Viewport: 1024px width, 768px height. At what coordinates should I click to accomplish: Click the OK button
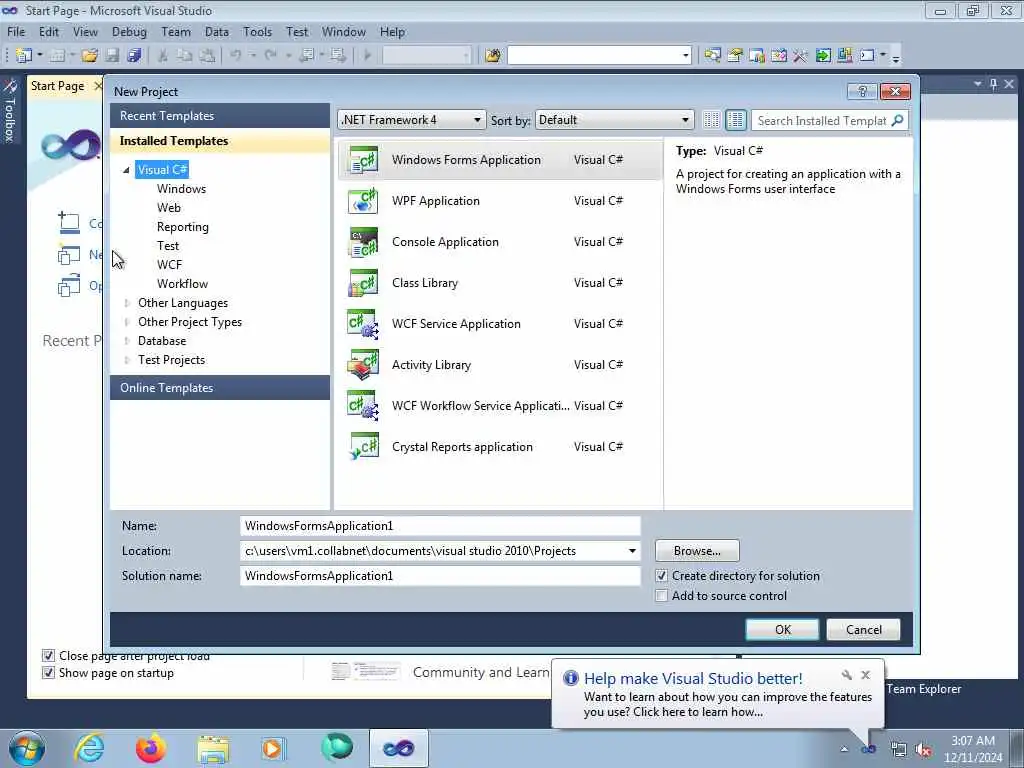point(782,630)
